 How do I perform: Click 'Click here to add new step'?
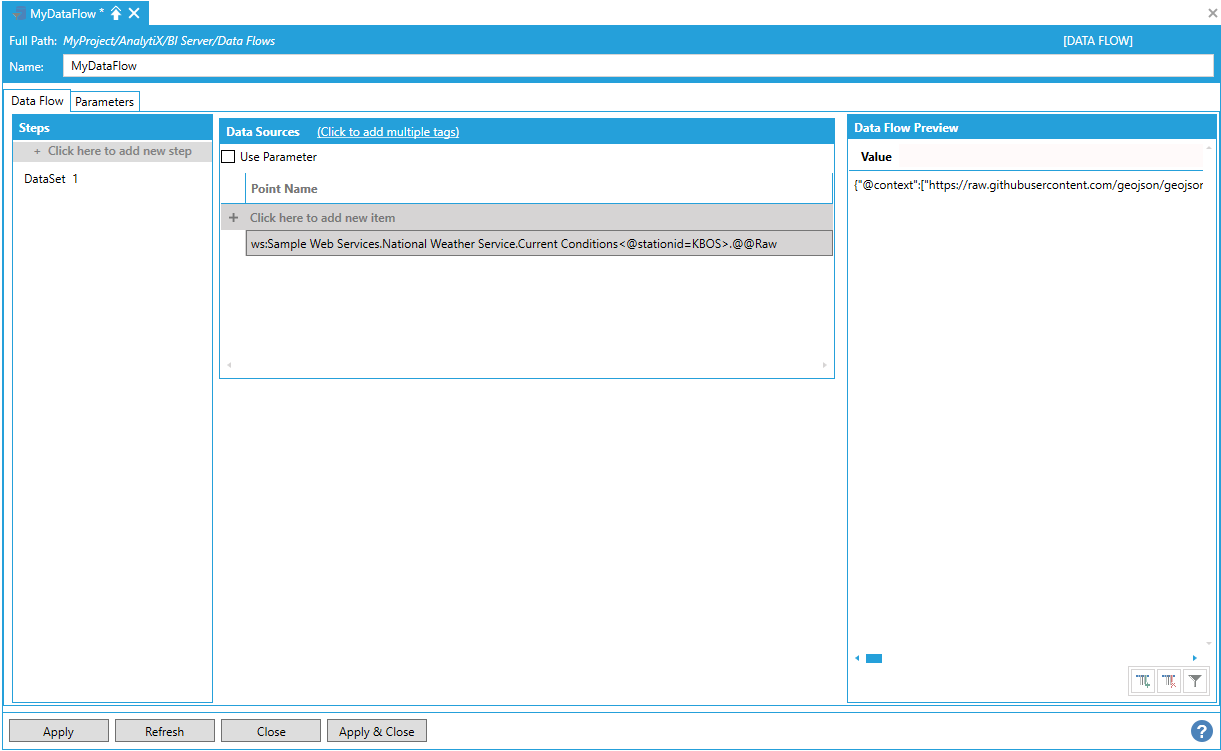113,151
